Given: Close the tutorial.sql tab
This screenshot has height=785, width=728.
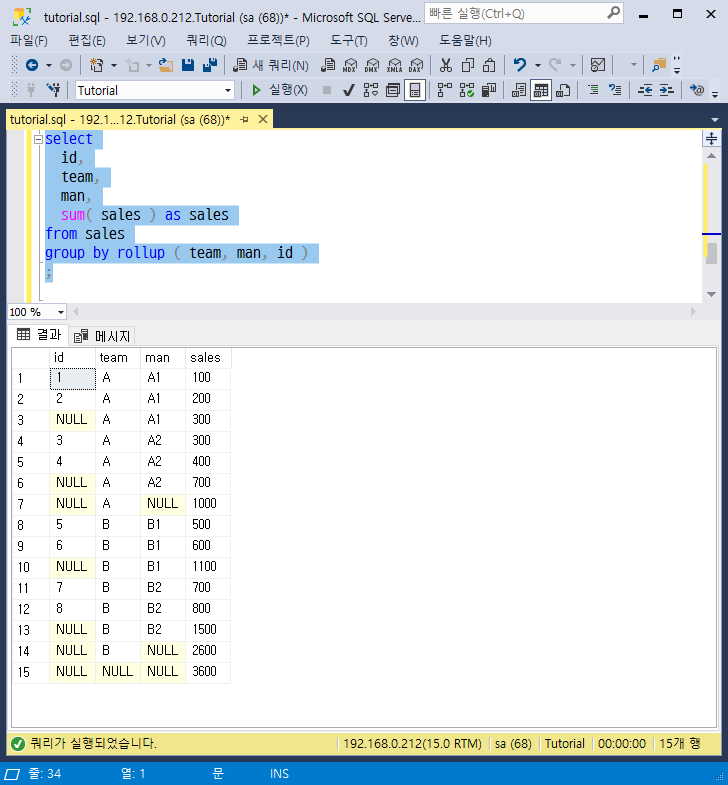Looking at the screenshot, I should tap(263, 119).
